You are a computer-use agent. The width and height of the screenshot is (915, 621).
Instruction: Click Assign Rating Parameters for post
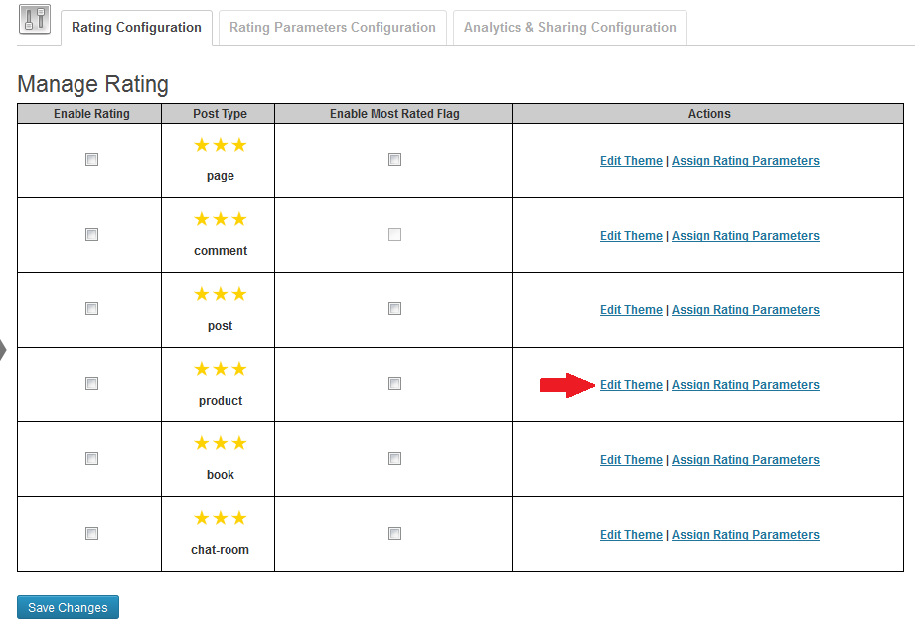point(746,310)
